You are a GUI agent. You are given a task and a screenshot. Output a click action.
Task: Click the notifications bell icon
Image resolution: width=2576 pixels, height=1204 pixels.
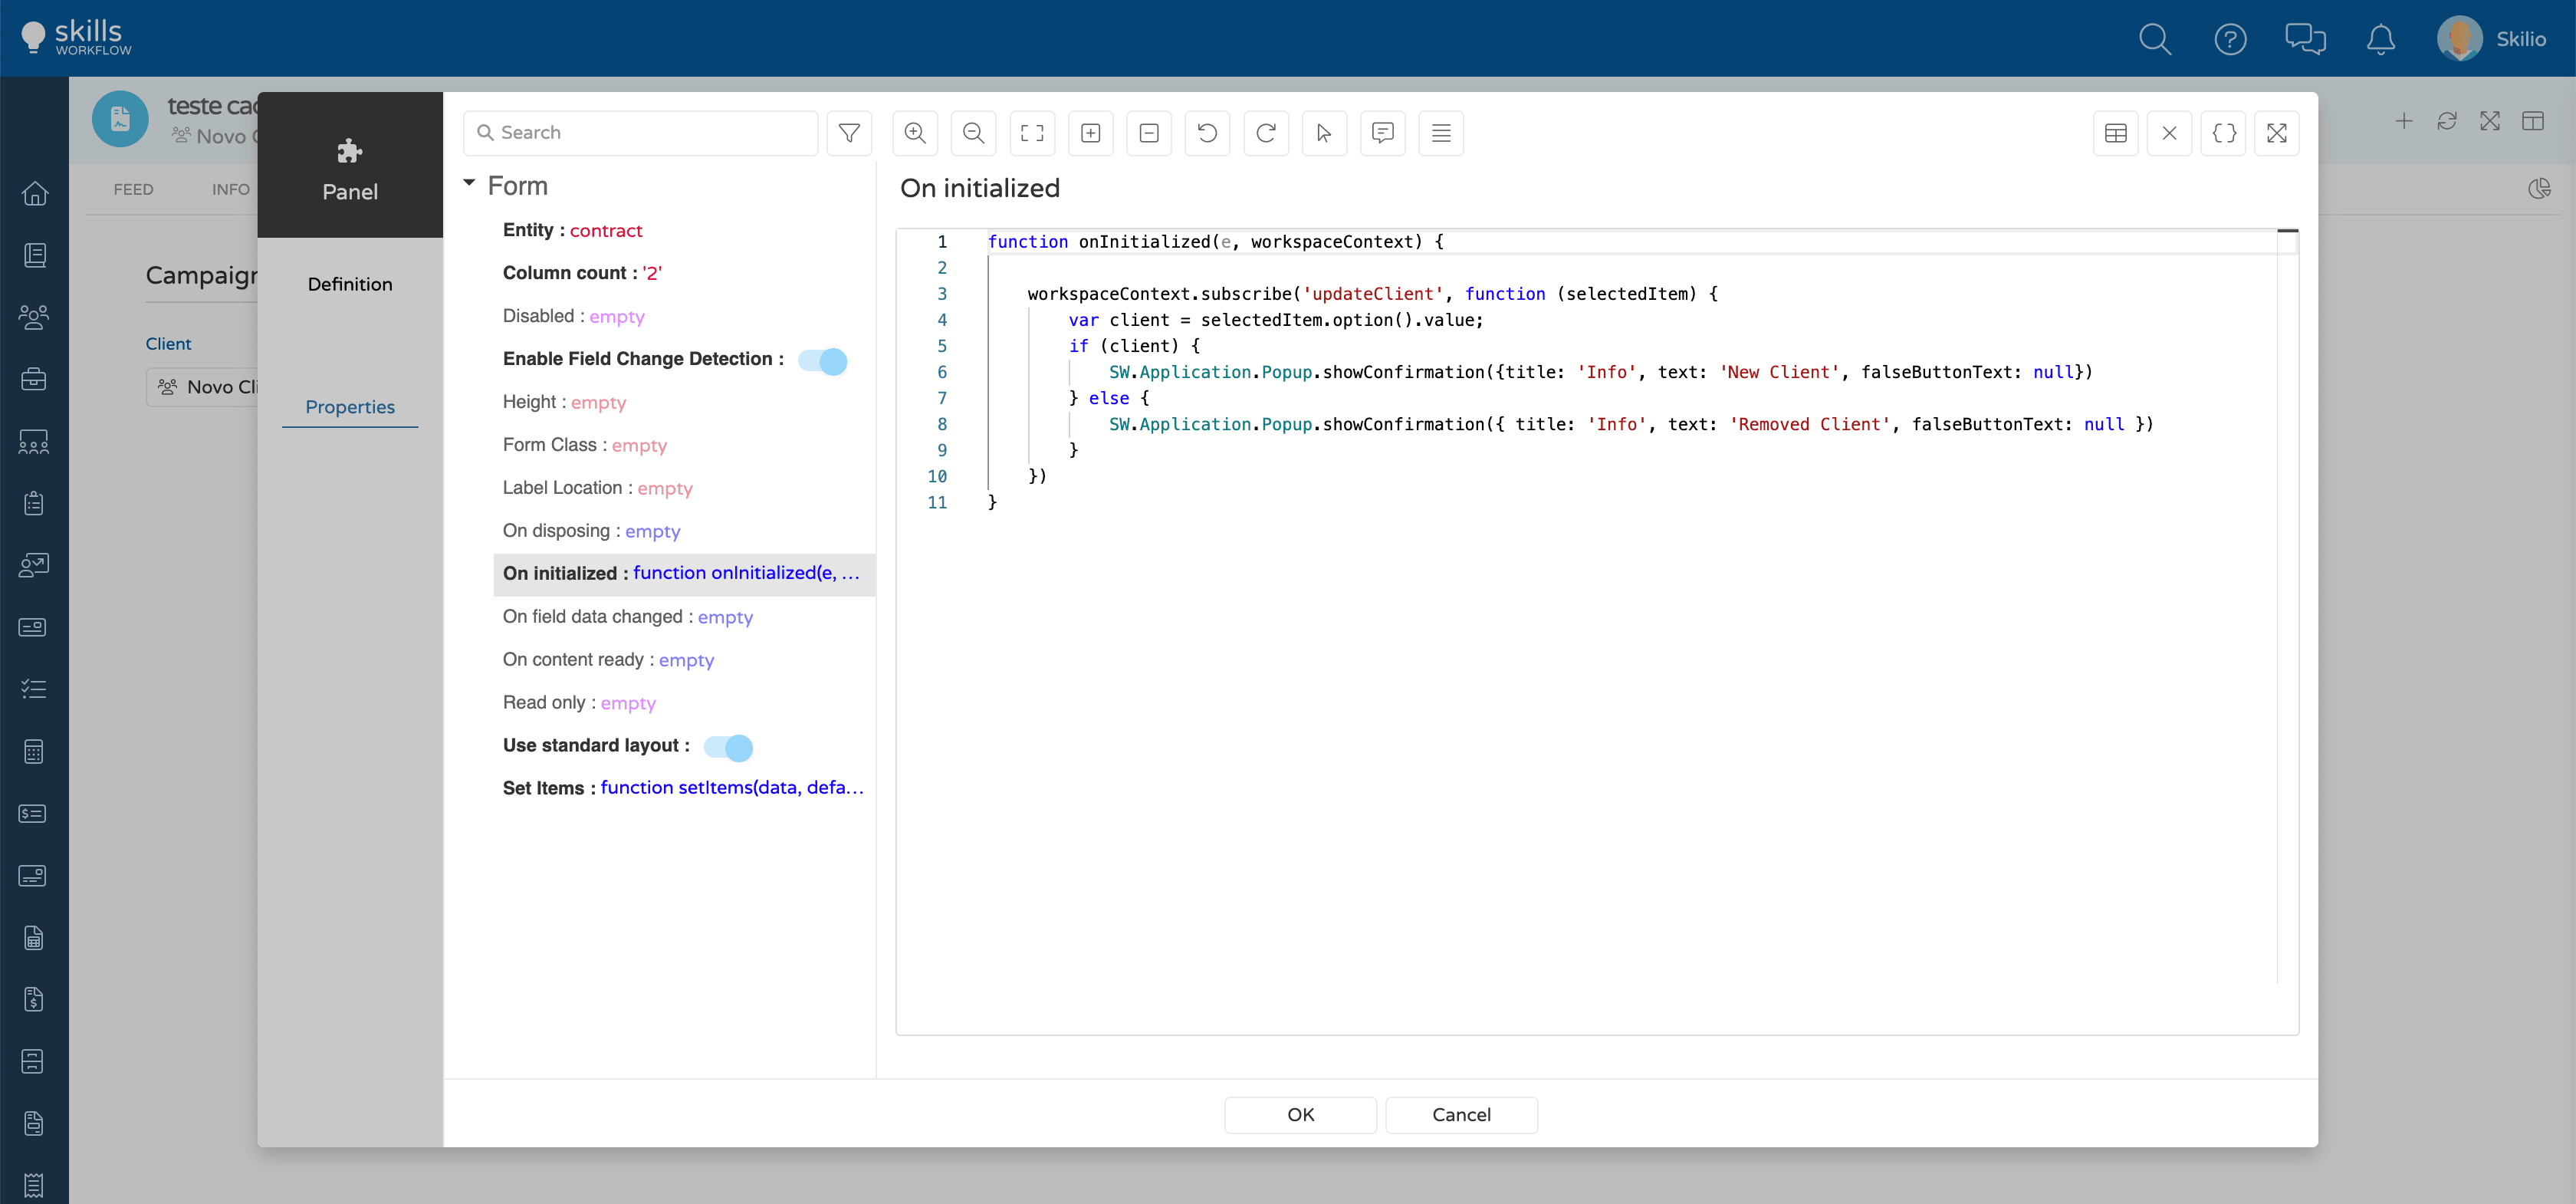[x=2380, y=39]
